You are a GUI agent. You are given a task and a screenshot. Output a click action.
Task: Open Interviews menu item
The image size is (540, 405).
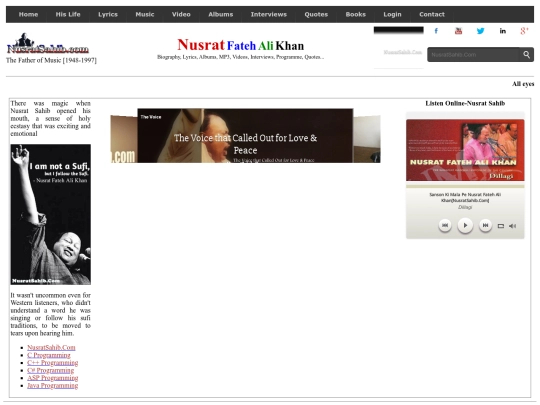point(269,14)
